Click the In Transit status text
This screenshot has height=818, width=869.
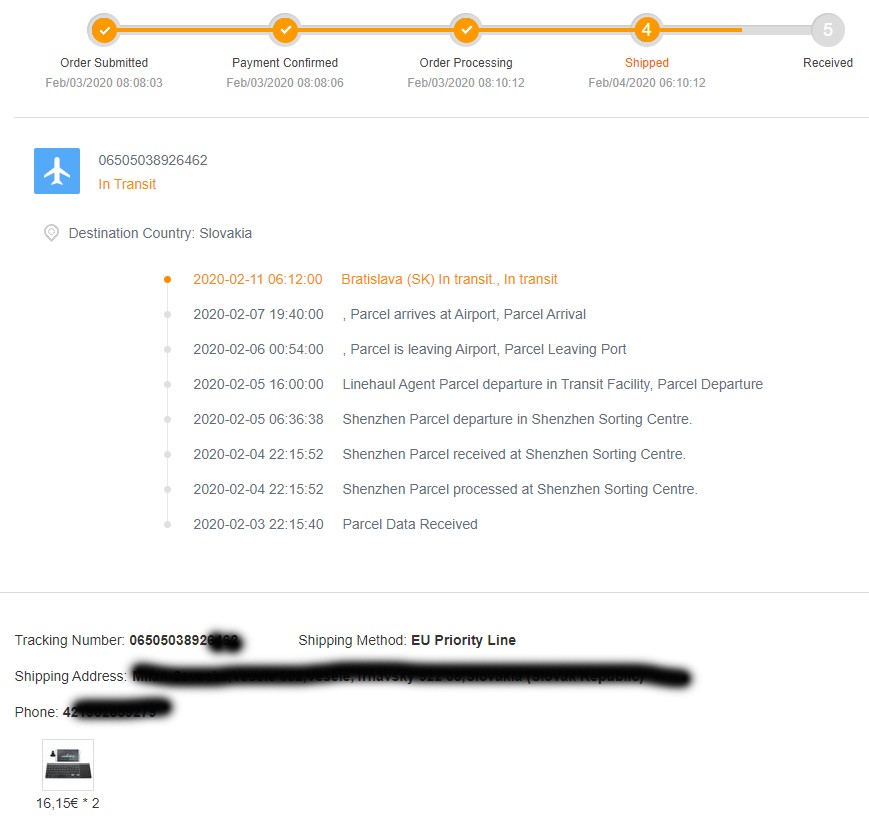pos(127,184)
